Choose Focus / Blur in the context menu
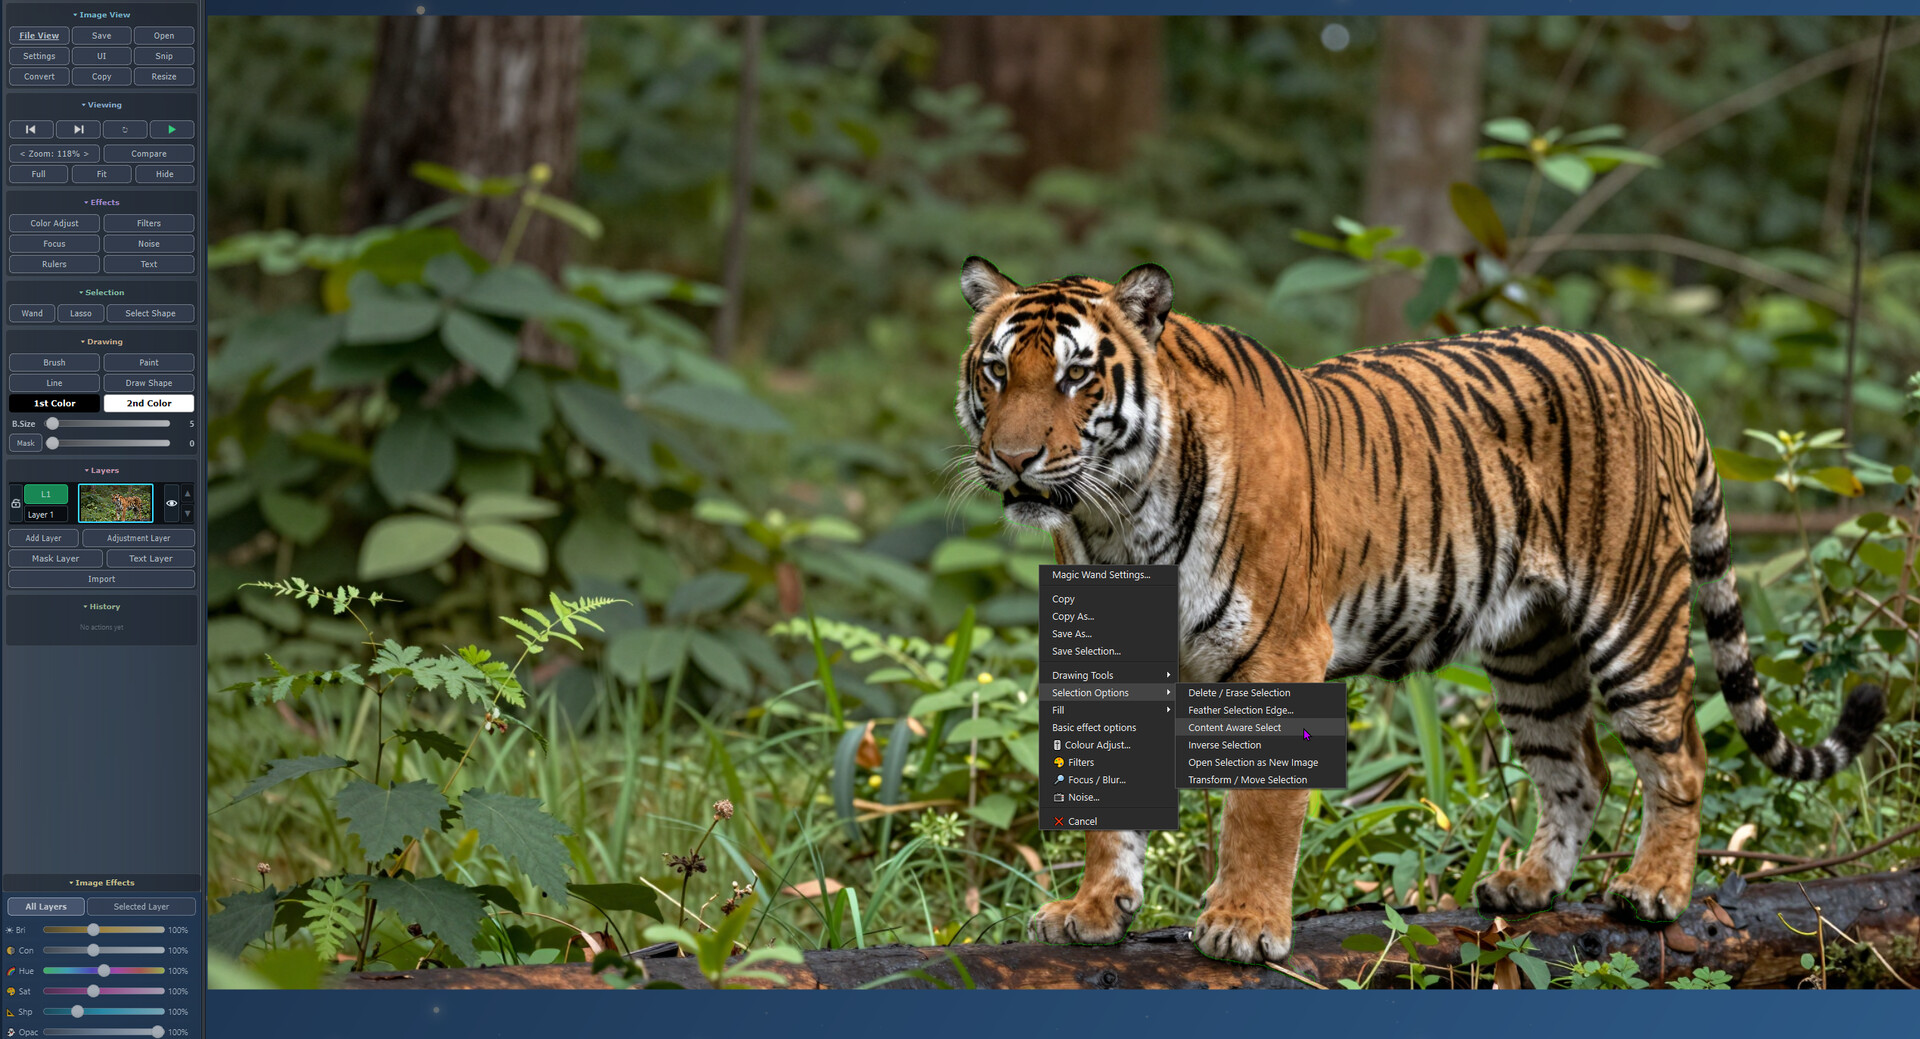The width and height of the screenshot is (1920, 1039). click(x=1108, y=780)
